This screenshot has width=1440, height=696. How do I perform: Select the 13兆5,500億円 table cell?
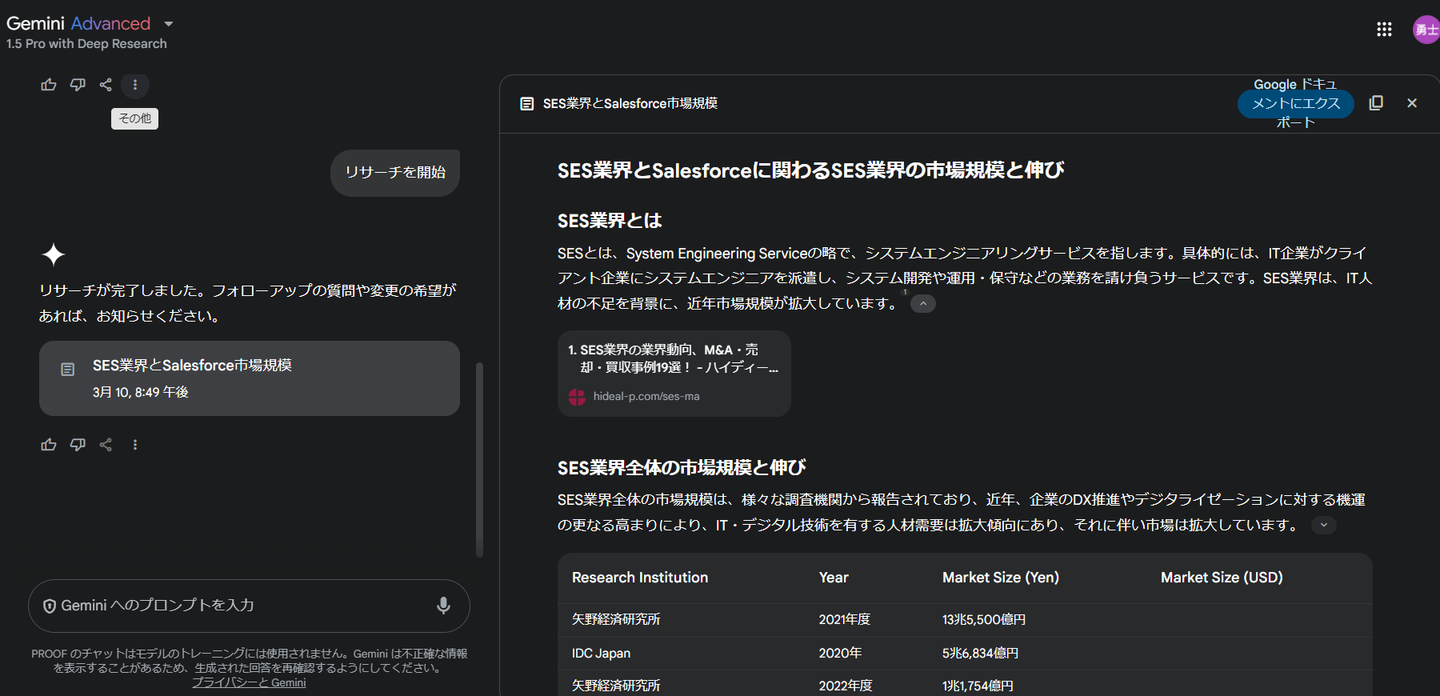[x=984, y=619]
